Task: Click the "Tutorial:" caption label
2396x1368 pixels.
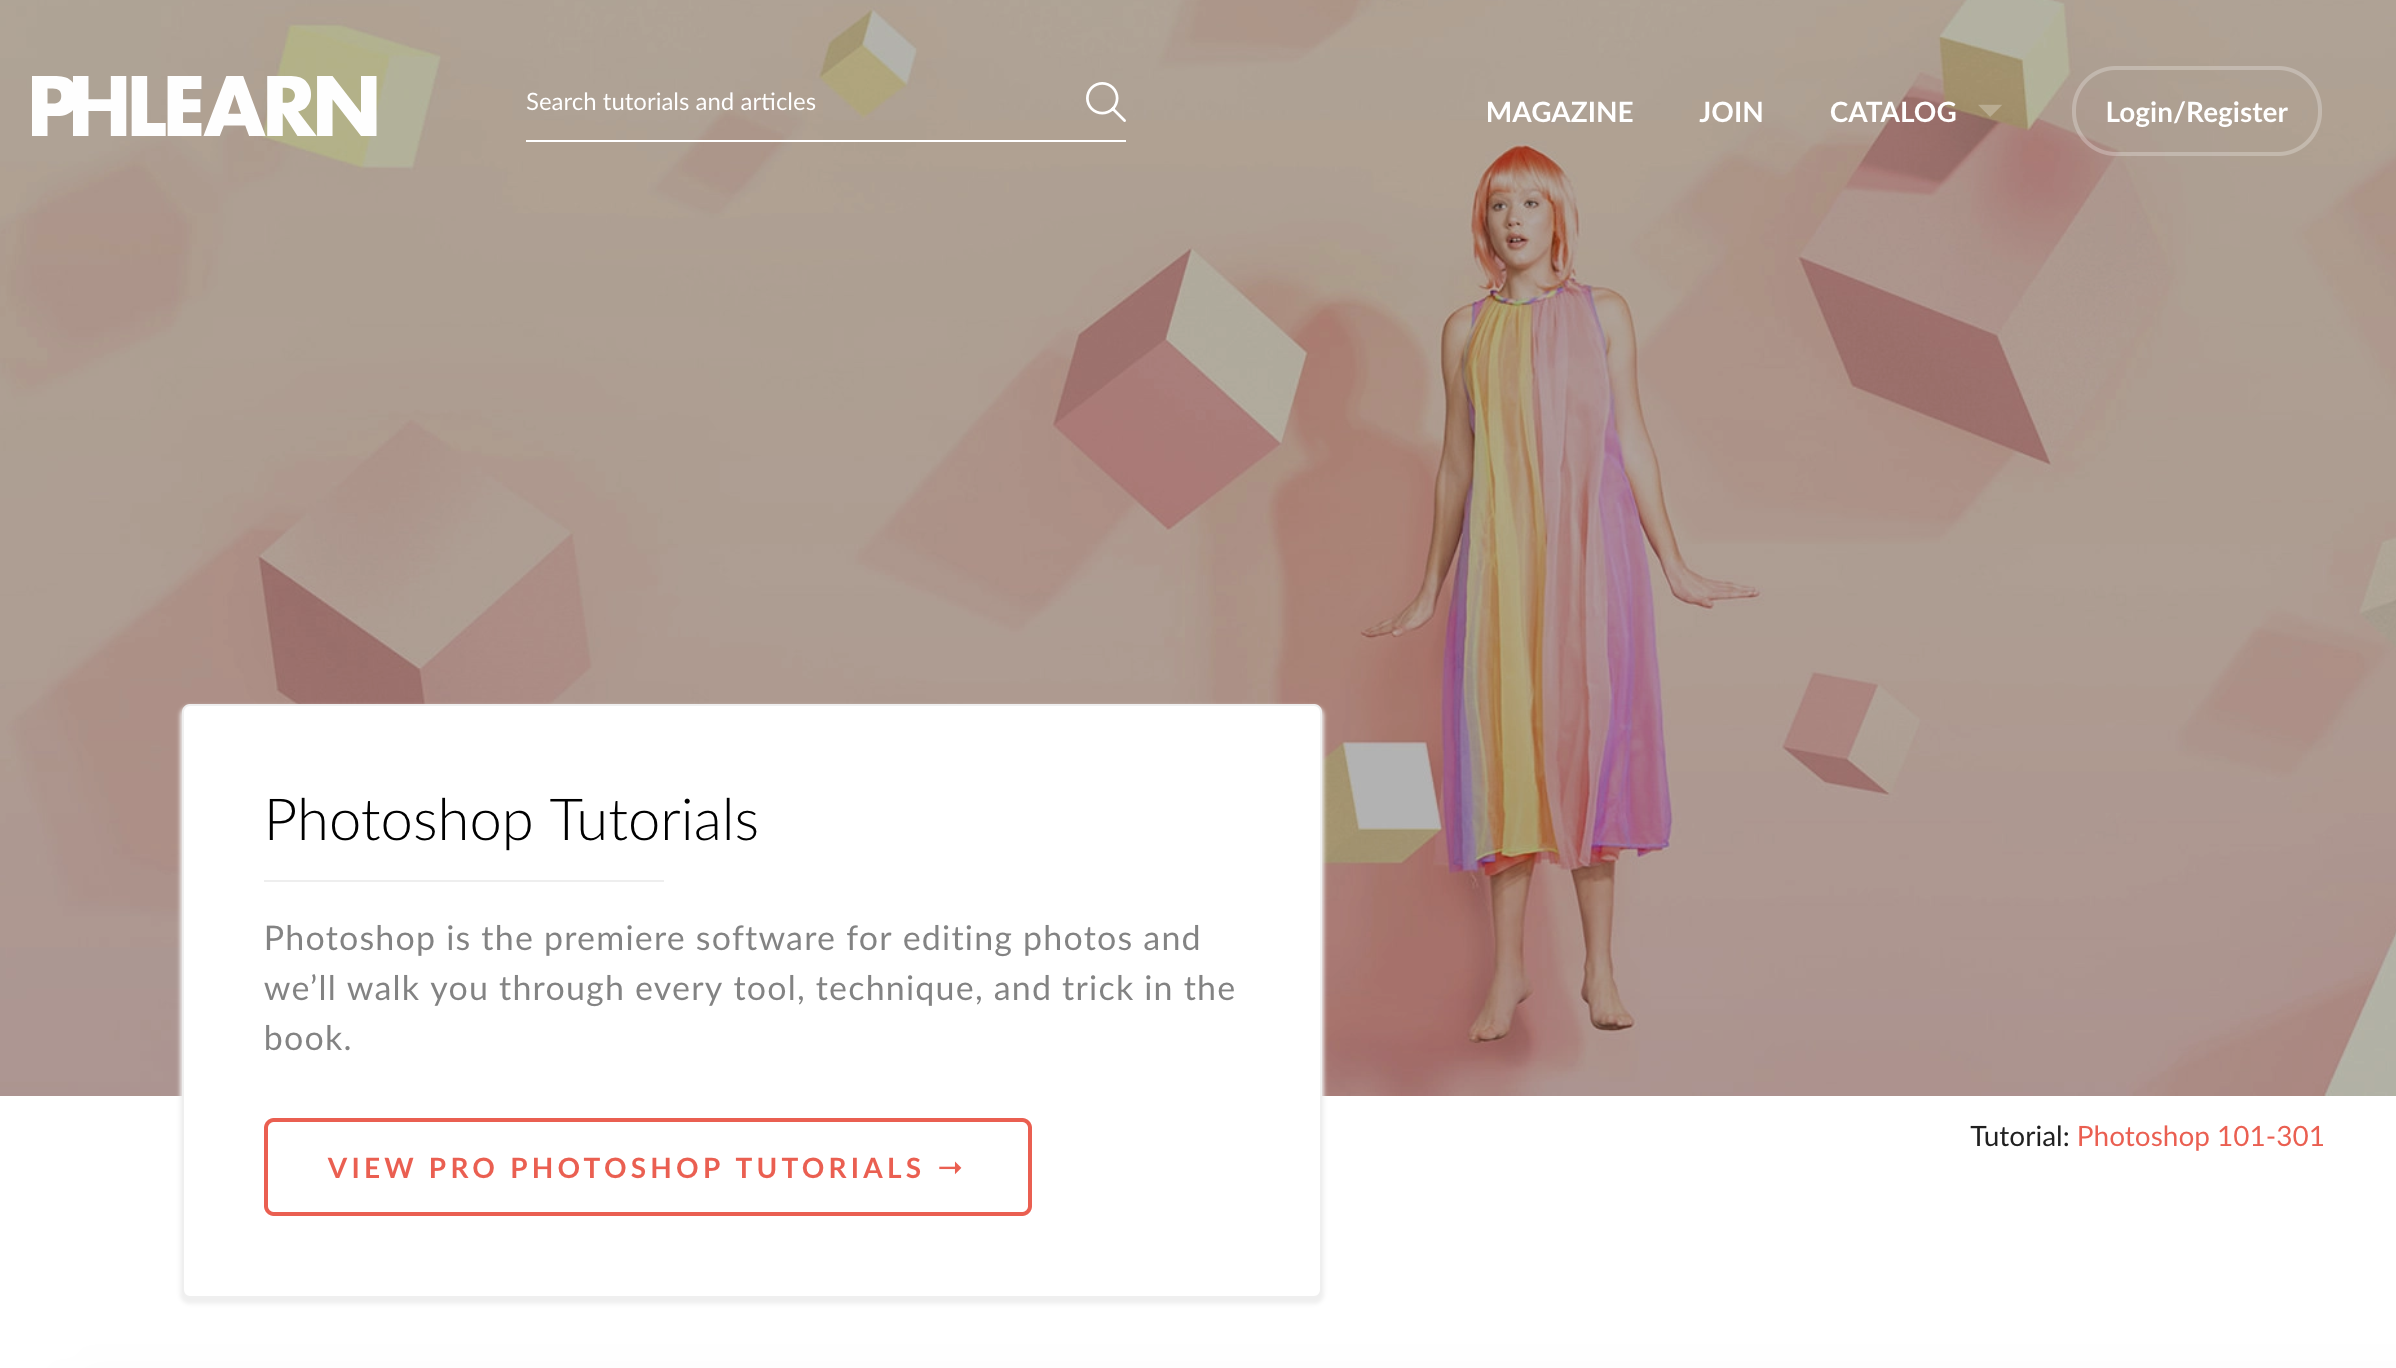Action: coord(2019,1136)
